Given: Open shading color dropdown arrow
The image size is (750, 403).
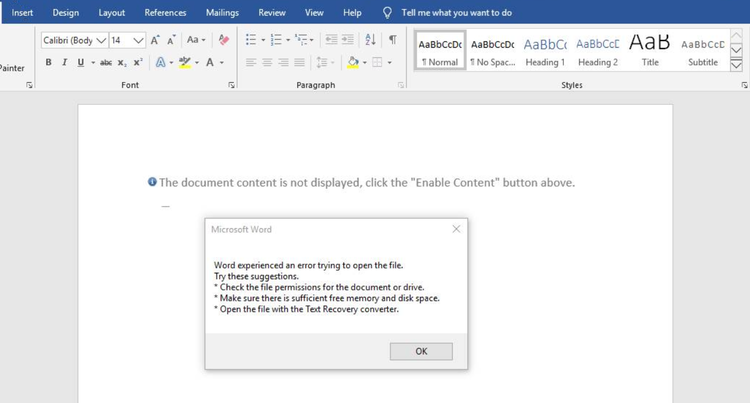Looking at the screenshot, I should [364, 63].
